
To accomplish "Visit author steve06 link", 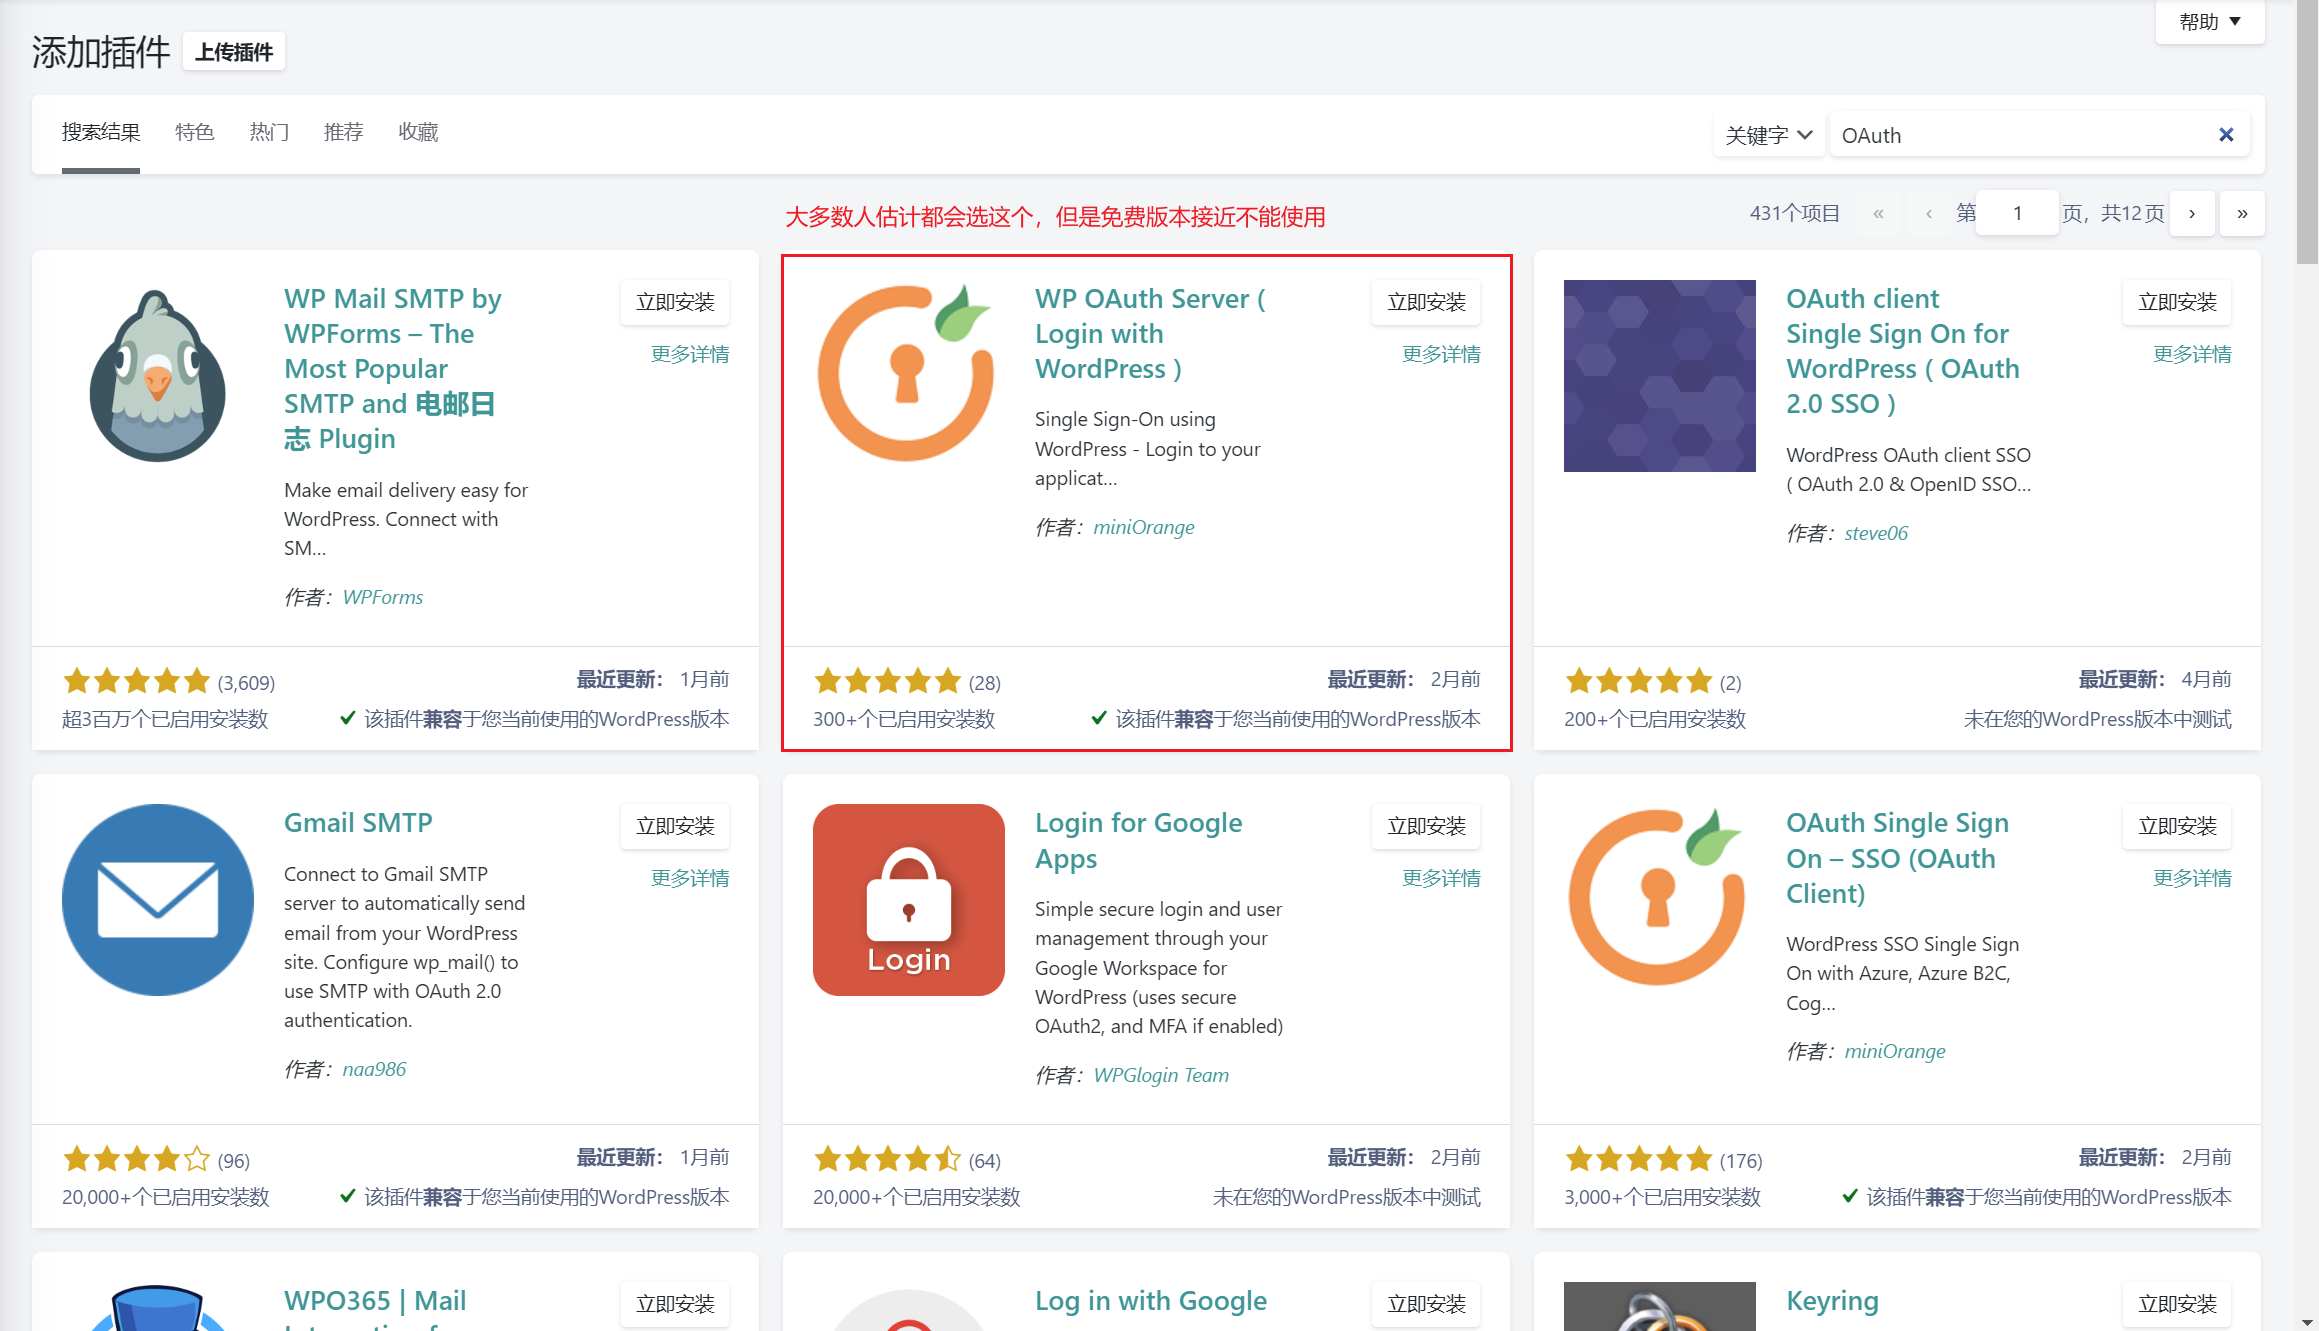I will [x=1876, y=533].
